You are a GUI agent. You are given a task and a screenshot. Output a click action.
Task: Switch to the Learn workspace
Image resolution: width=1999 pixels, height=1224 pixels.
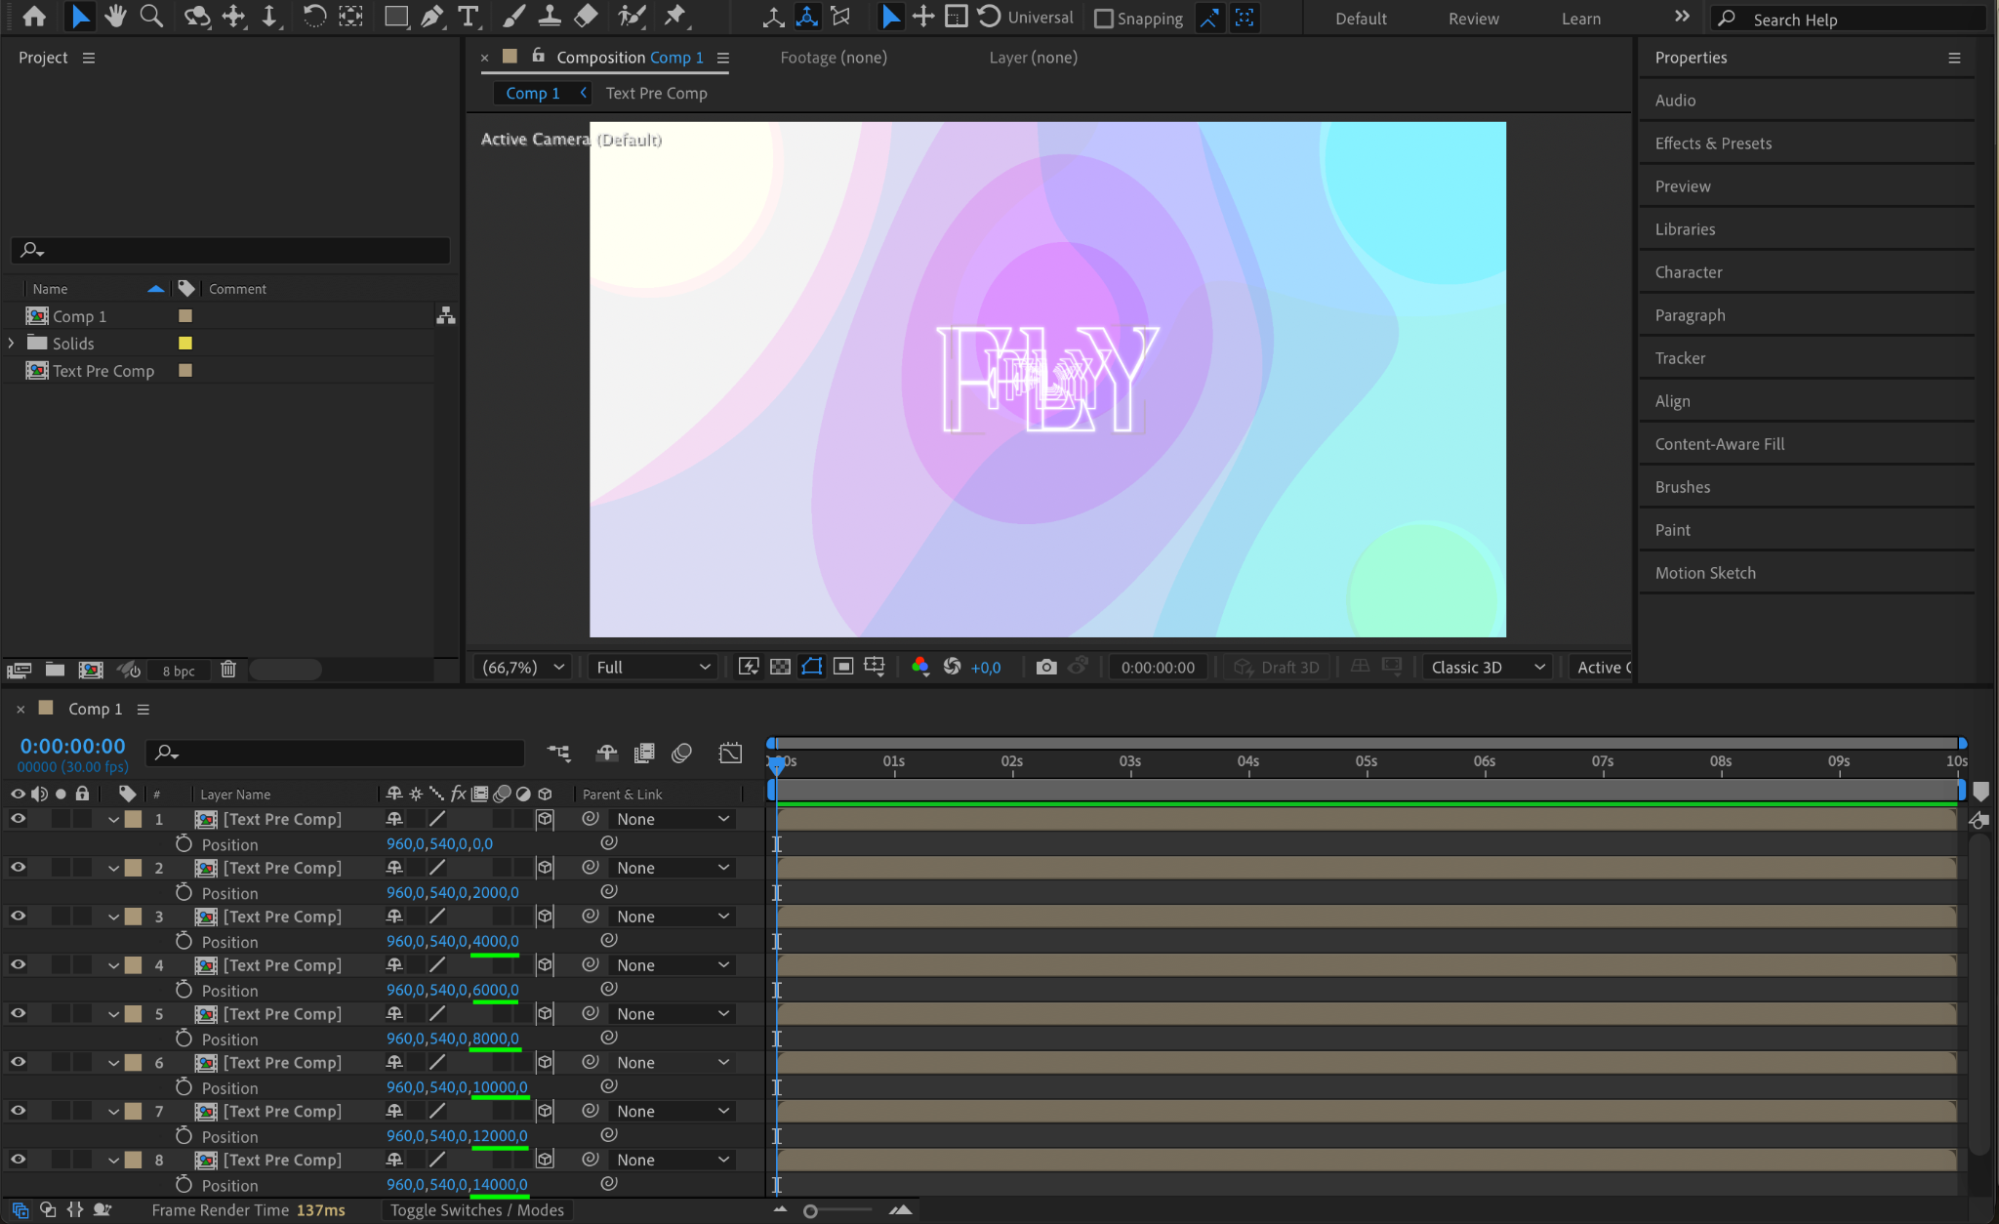1581,18
